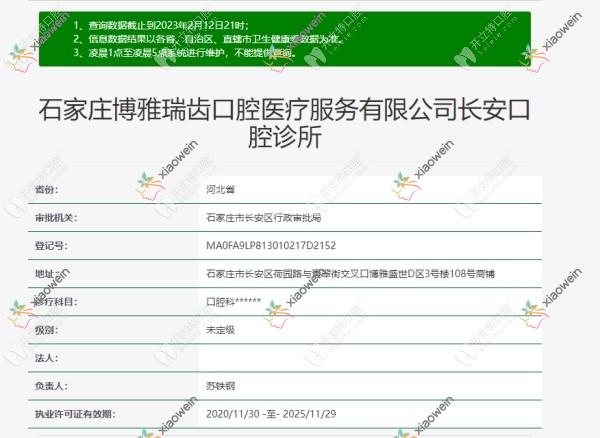Click the 法人 row label
This screenshot has width=600, height=438.
[46, 355]
